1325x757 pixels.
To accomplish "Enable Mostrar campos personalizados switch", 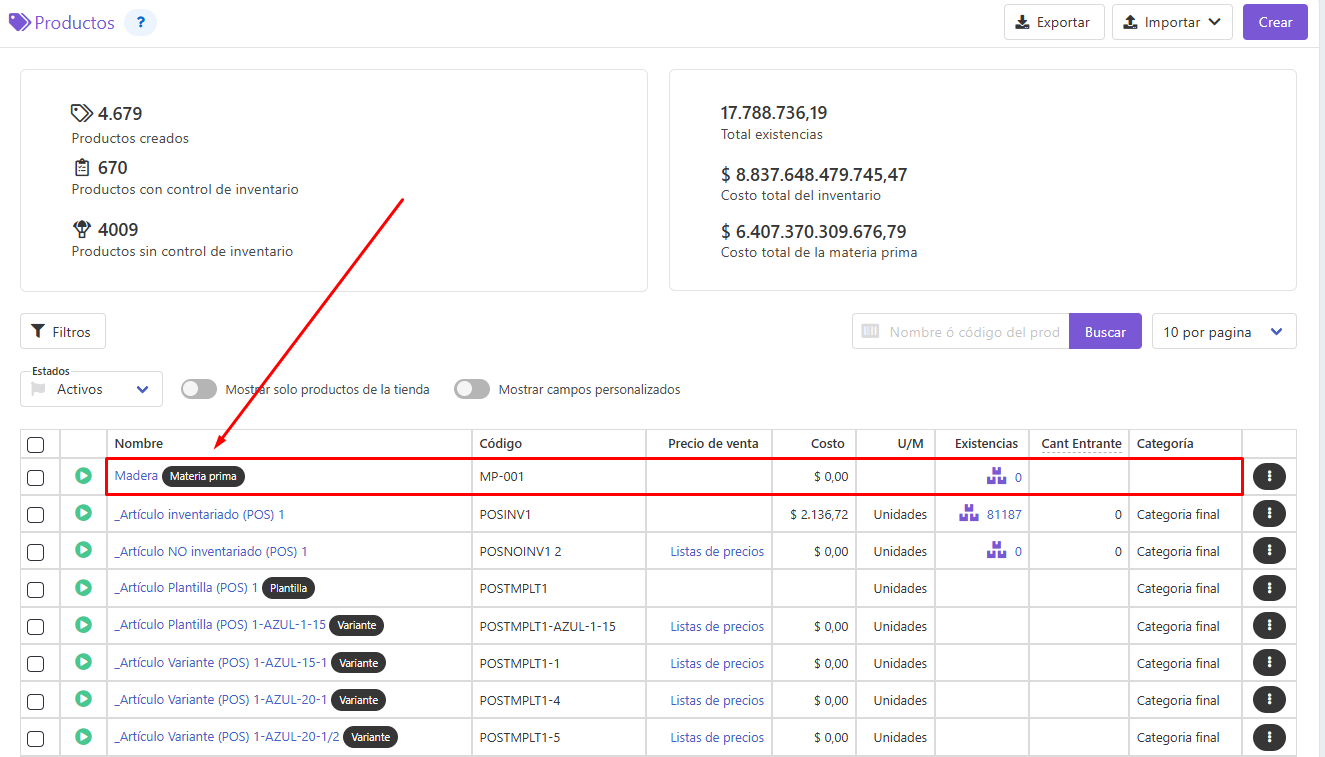I will tap(472, 389).
